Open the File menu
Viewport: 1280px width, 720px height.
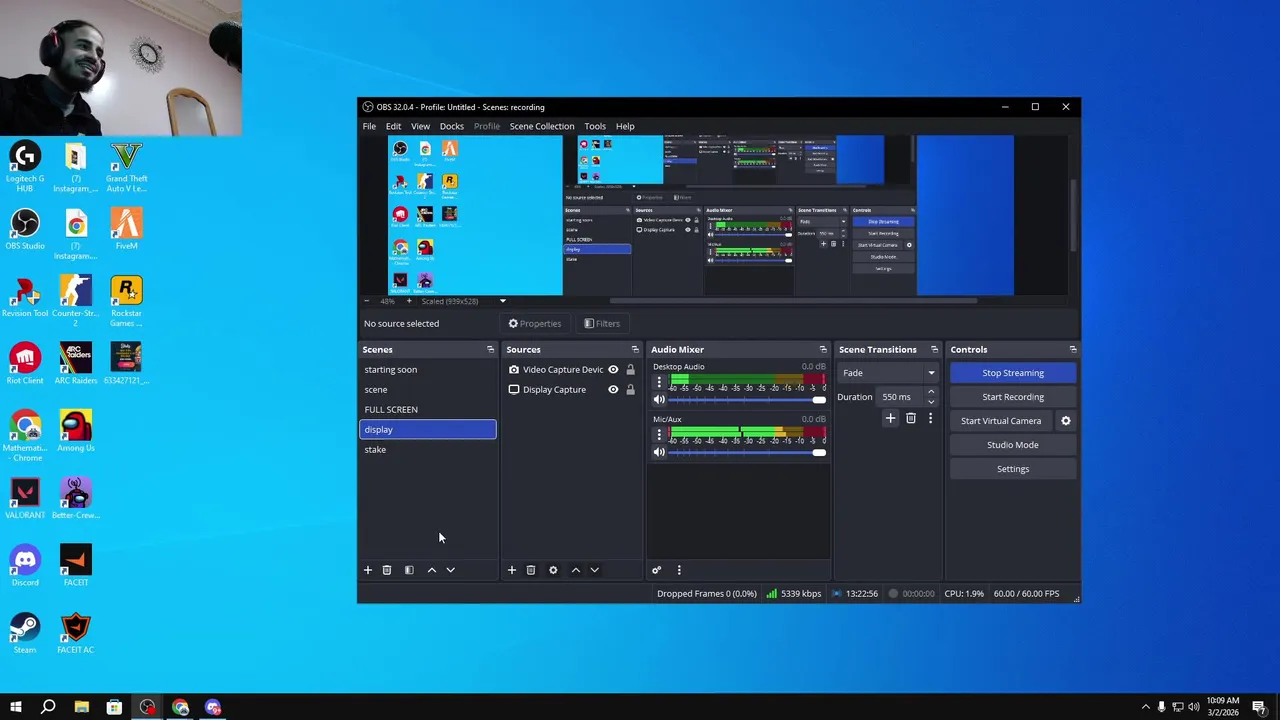(x=369, y=127)
